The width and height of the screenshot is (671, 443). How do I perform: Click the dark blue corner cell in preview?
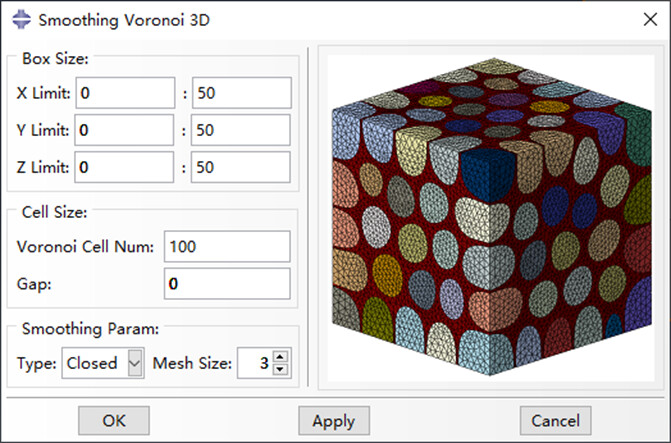click(x=487, y=175)
